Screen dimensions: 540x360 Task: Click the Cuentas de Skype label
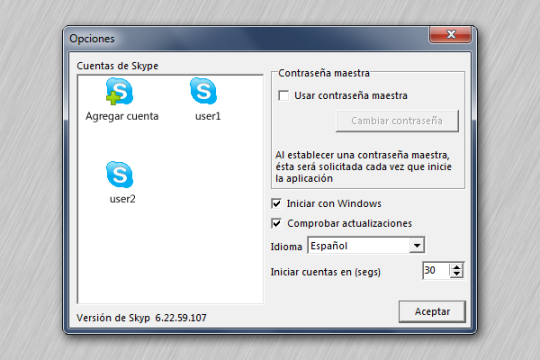pos(117,66)
